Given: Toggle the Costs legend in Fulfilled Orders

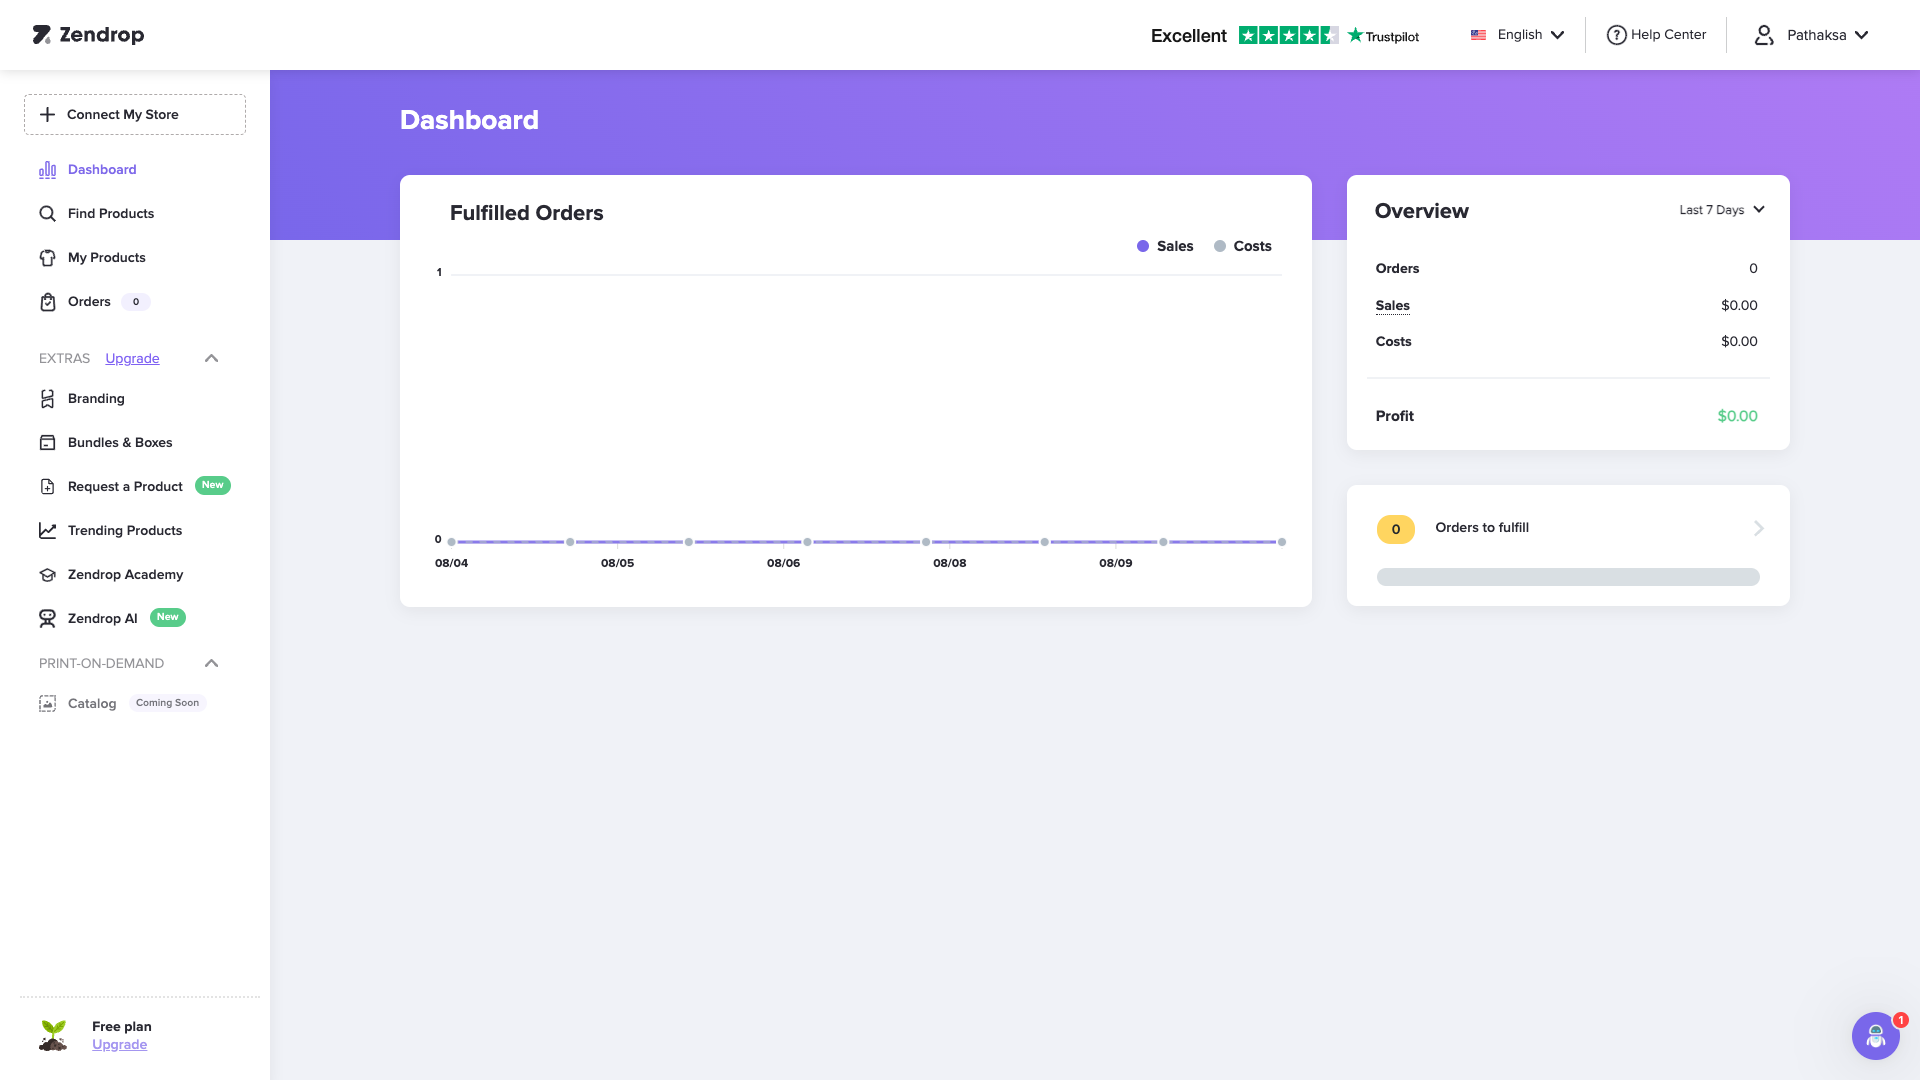Looking at the screenshot, I should [1243, 246].
